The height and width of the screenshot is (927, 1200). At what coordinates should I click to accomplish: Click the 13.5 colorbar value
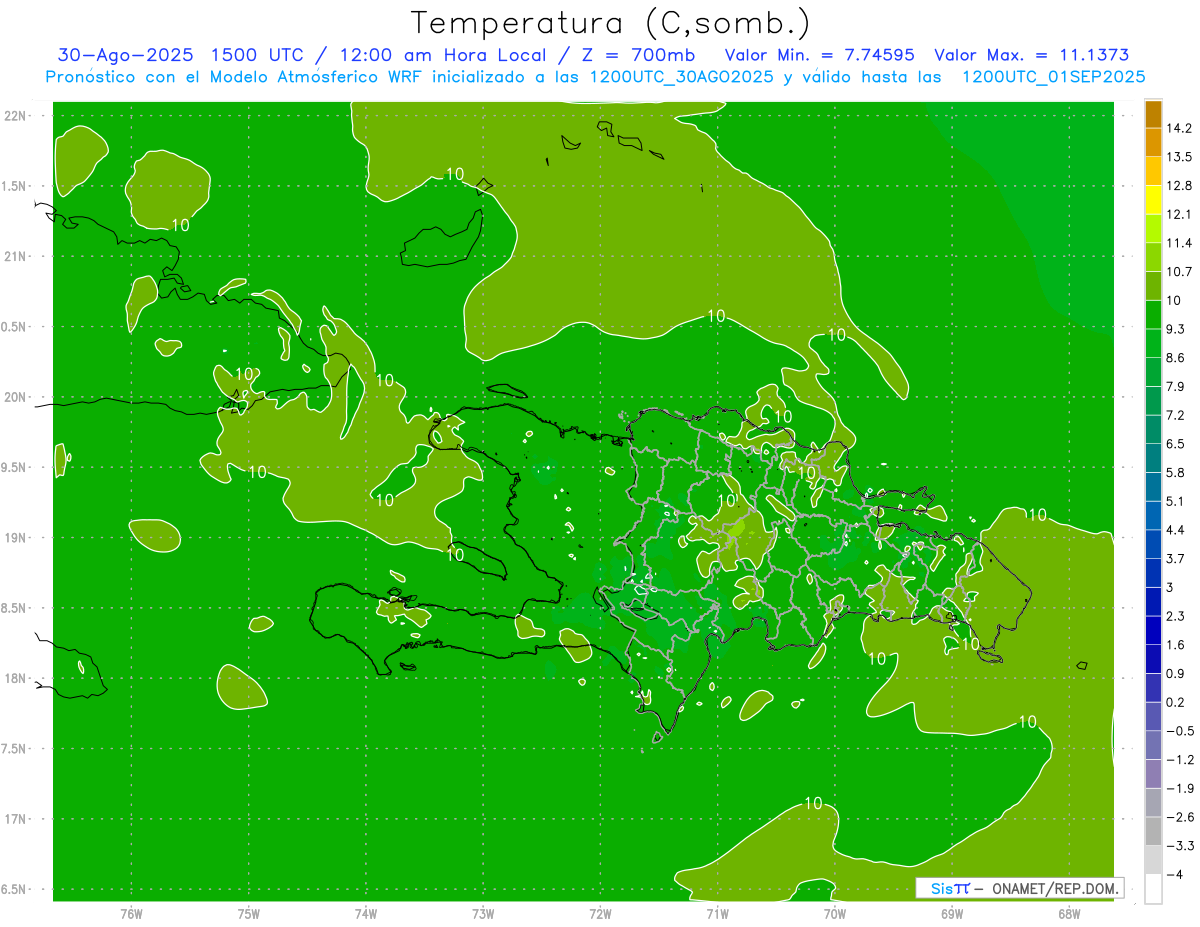pyautogui.click(x=1178, y=157)
